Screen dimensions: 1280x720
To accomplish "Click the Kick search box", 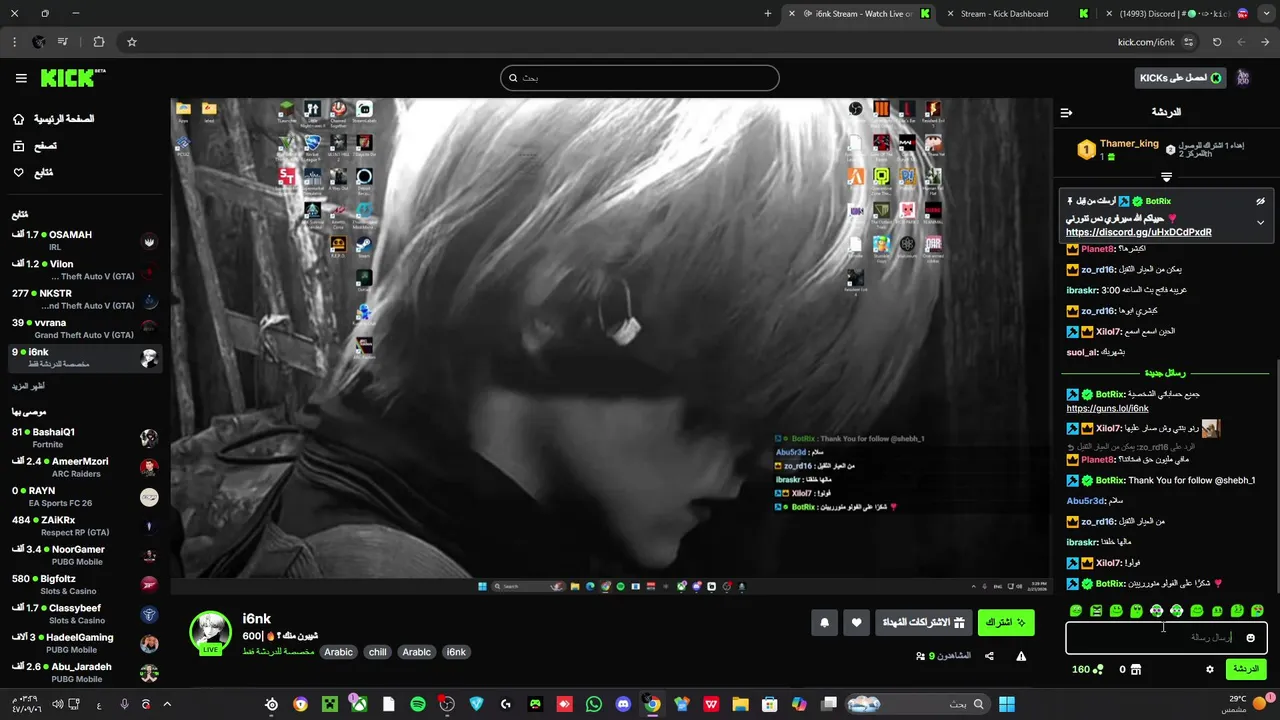I will pos(640,78).
